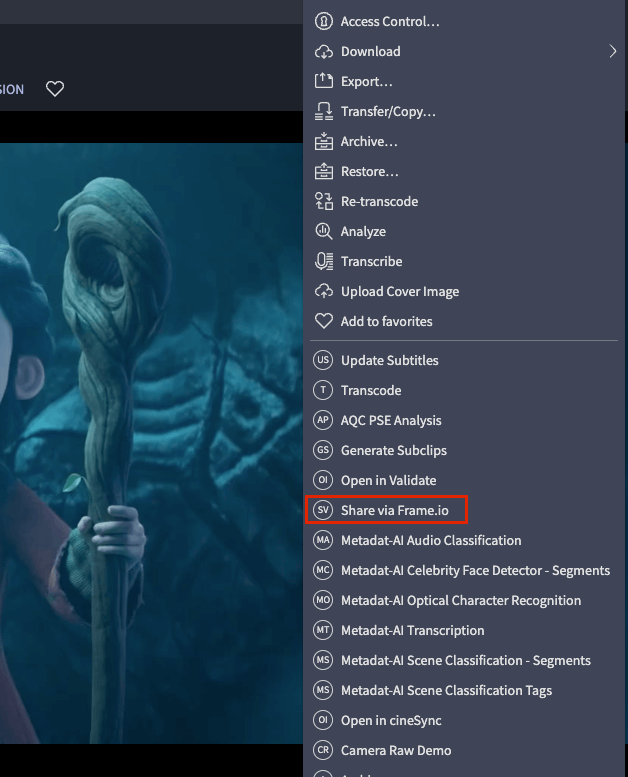Screen dimensions: 628x777
Task: Click the US badge for Update Subtitles
Action: tap(323, 360)
